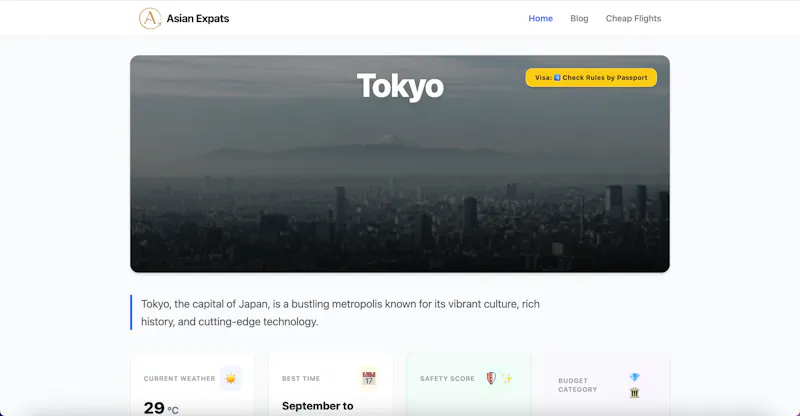The width and height of the screenshot is (800, 416).
Task: Click the diamond icon in Budget Category
Action: [x=634, y=377]
